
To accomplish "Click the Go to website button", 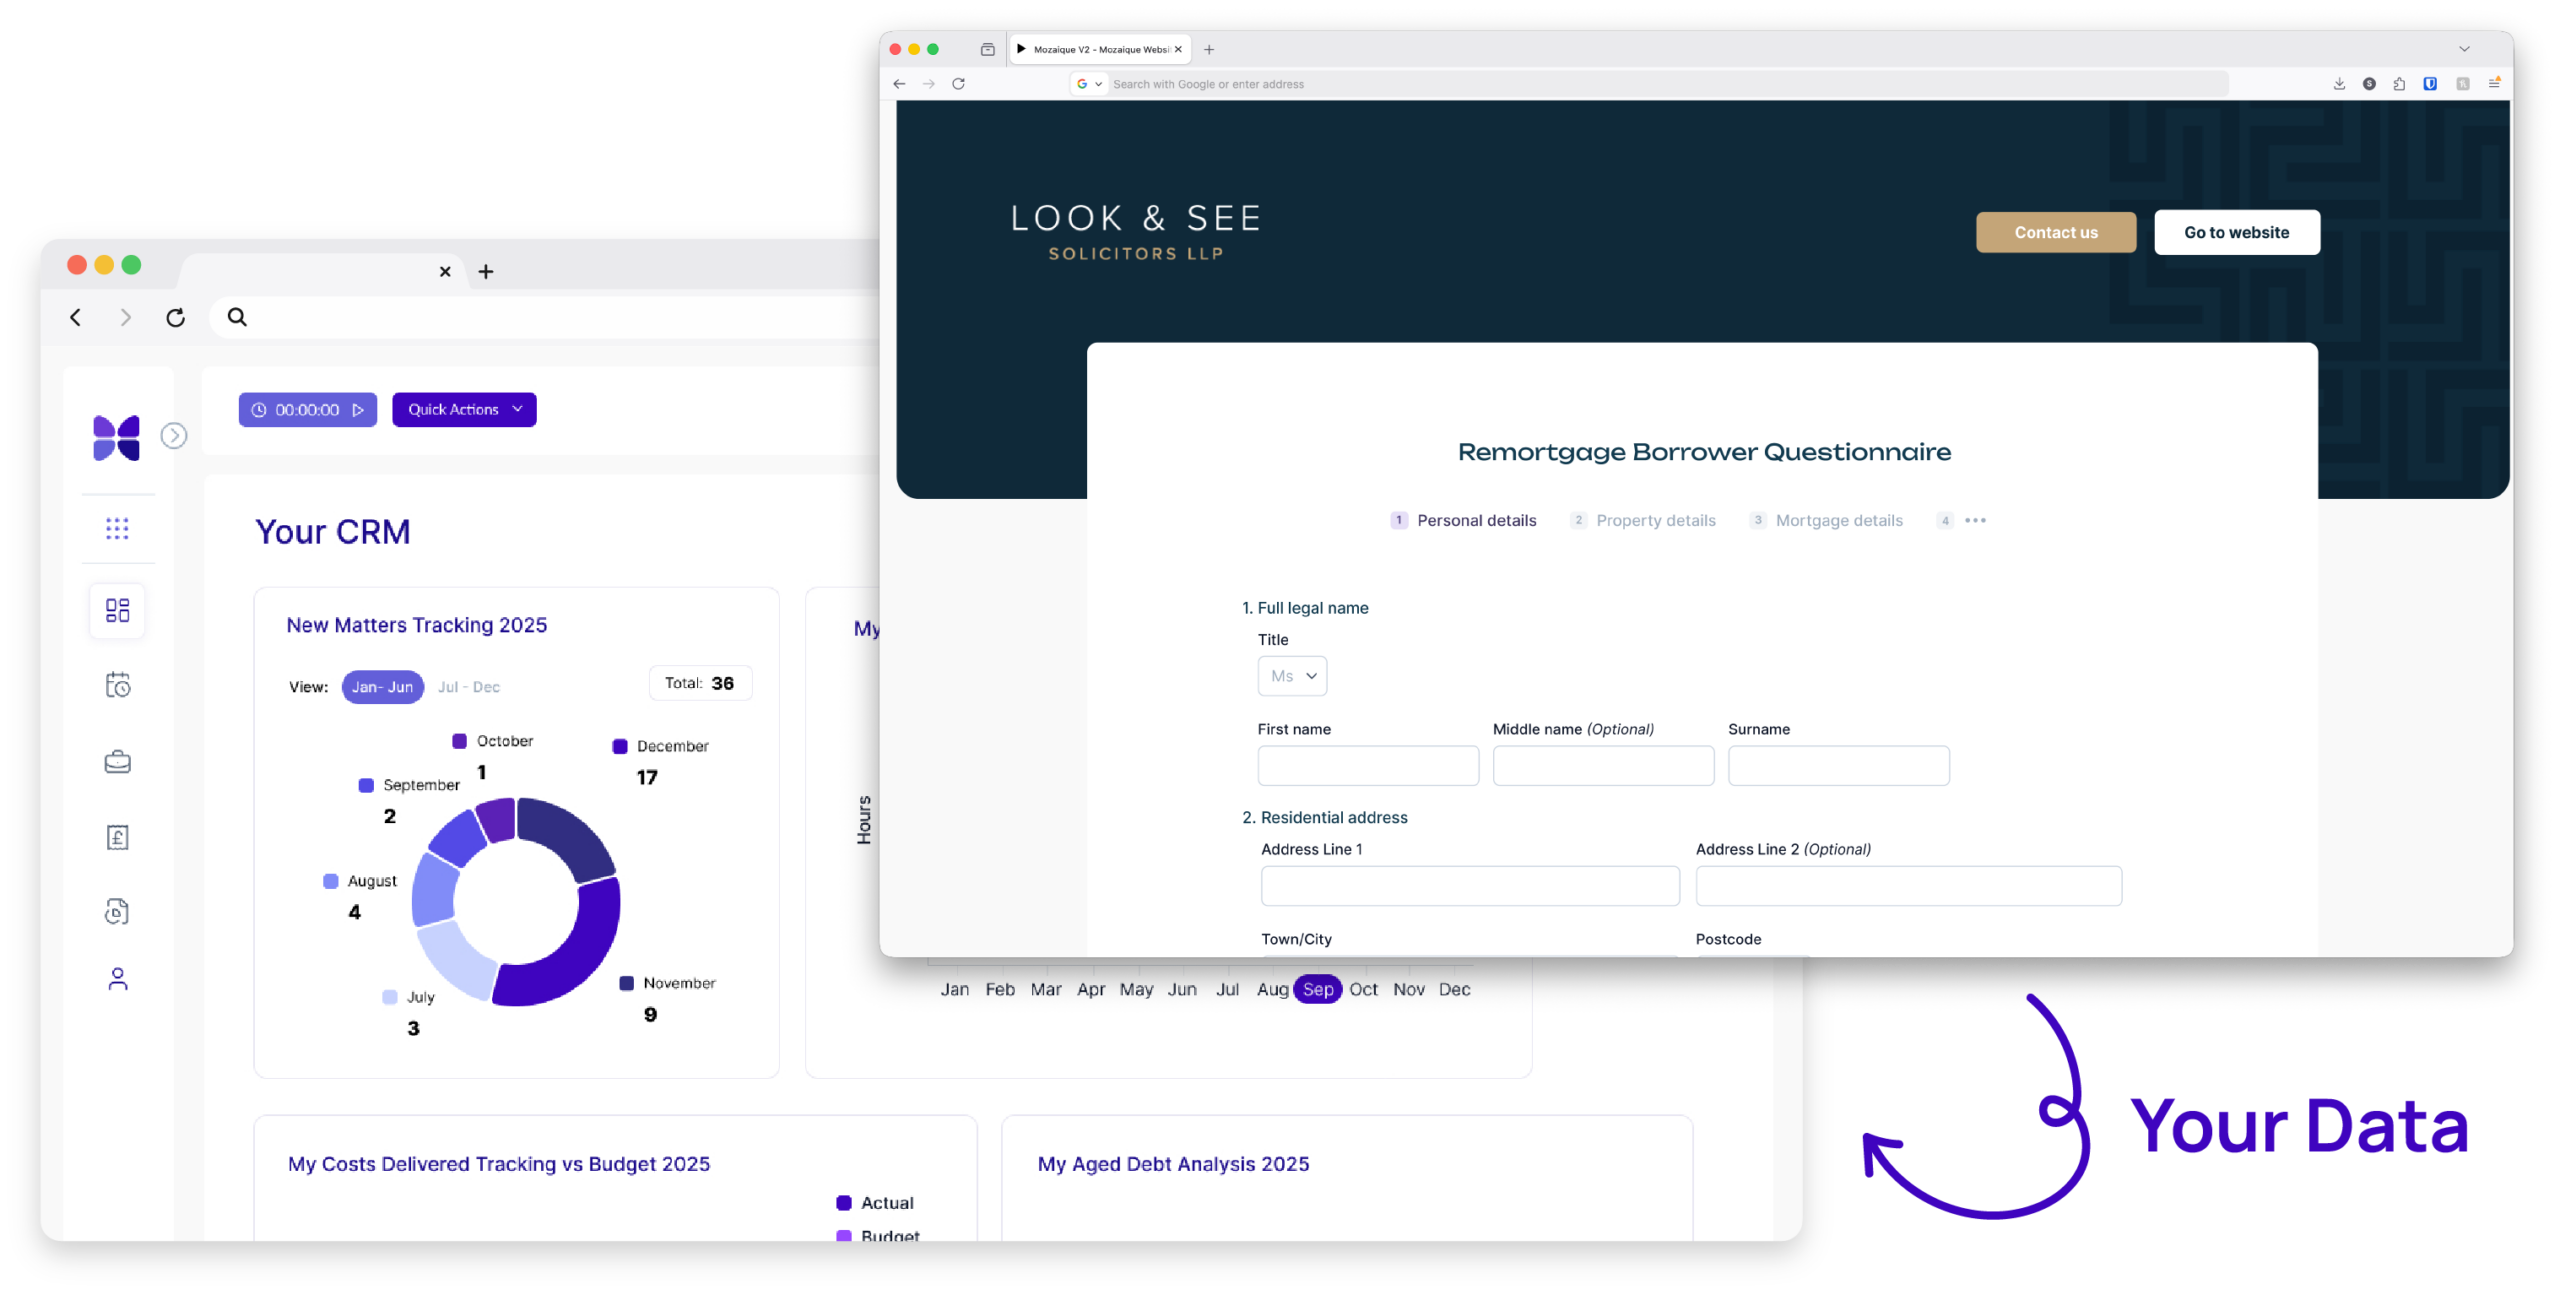I will [x=2236, y=233].
